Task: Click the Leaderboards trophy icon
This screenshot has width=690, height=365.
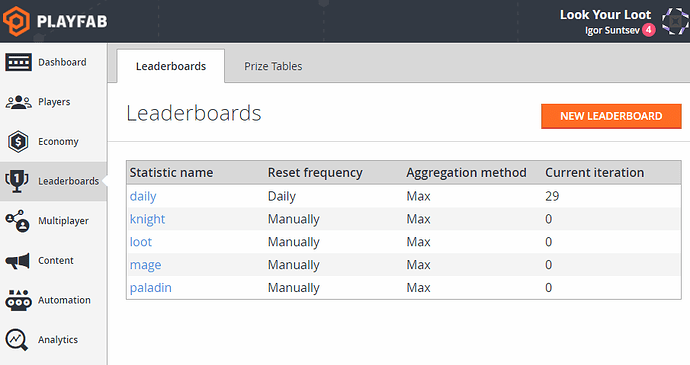Action: point(17,181)
